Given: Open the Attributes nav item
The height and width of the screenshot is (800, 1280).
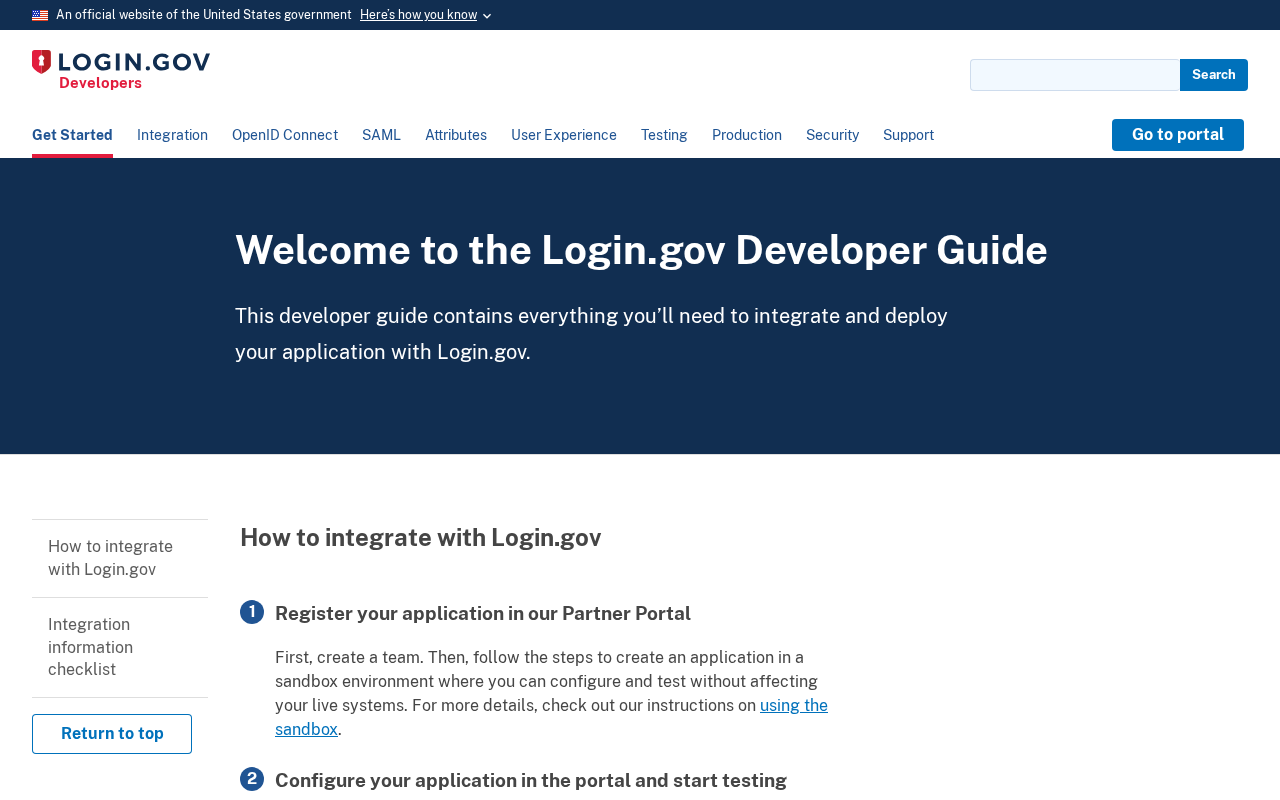Looking at the screenshot, I should pyautogui.click(x=456, y=135).
